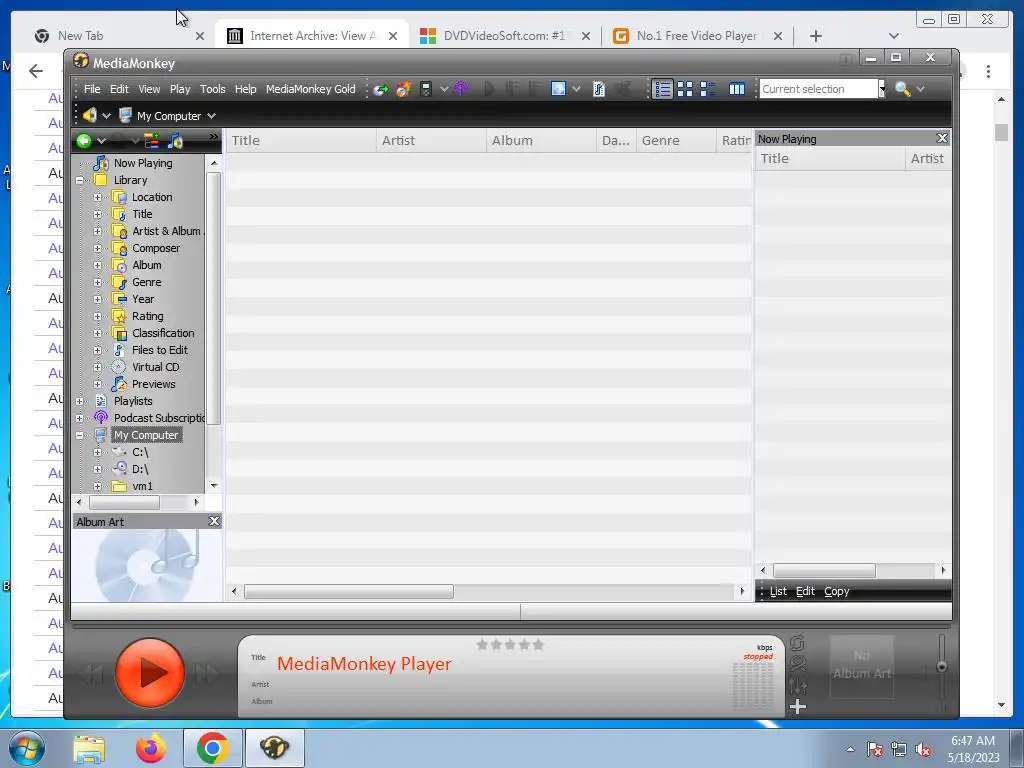This screenshot has width=1024, height=768.
Task: Expand the Location node
Action: click(97, 197)
